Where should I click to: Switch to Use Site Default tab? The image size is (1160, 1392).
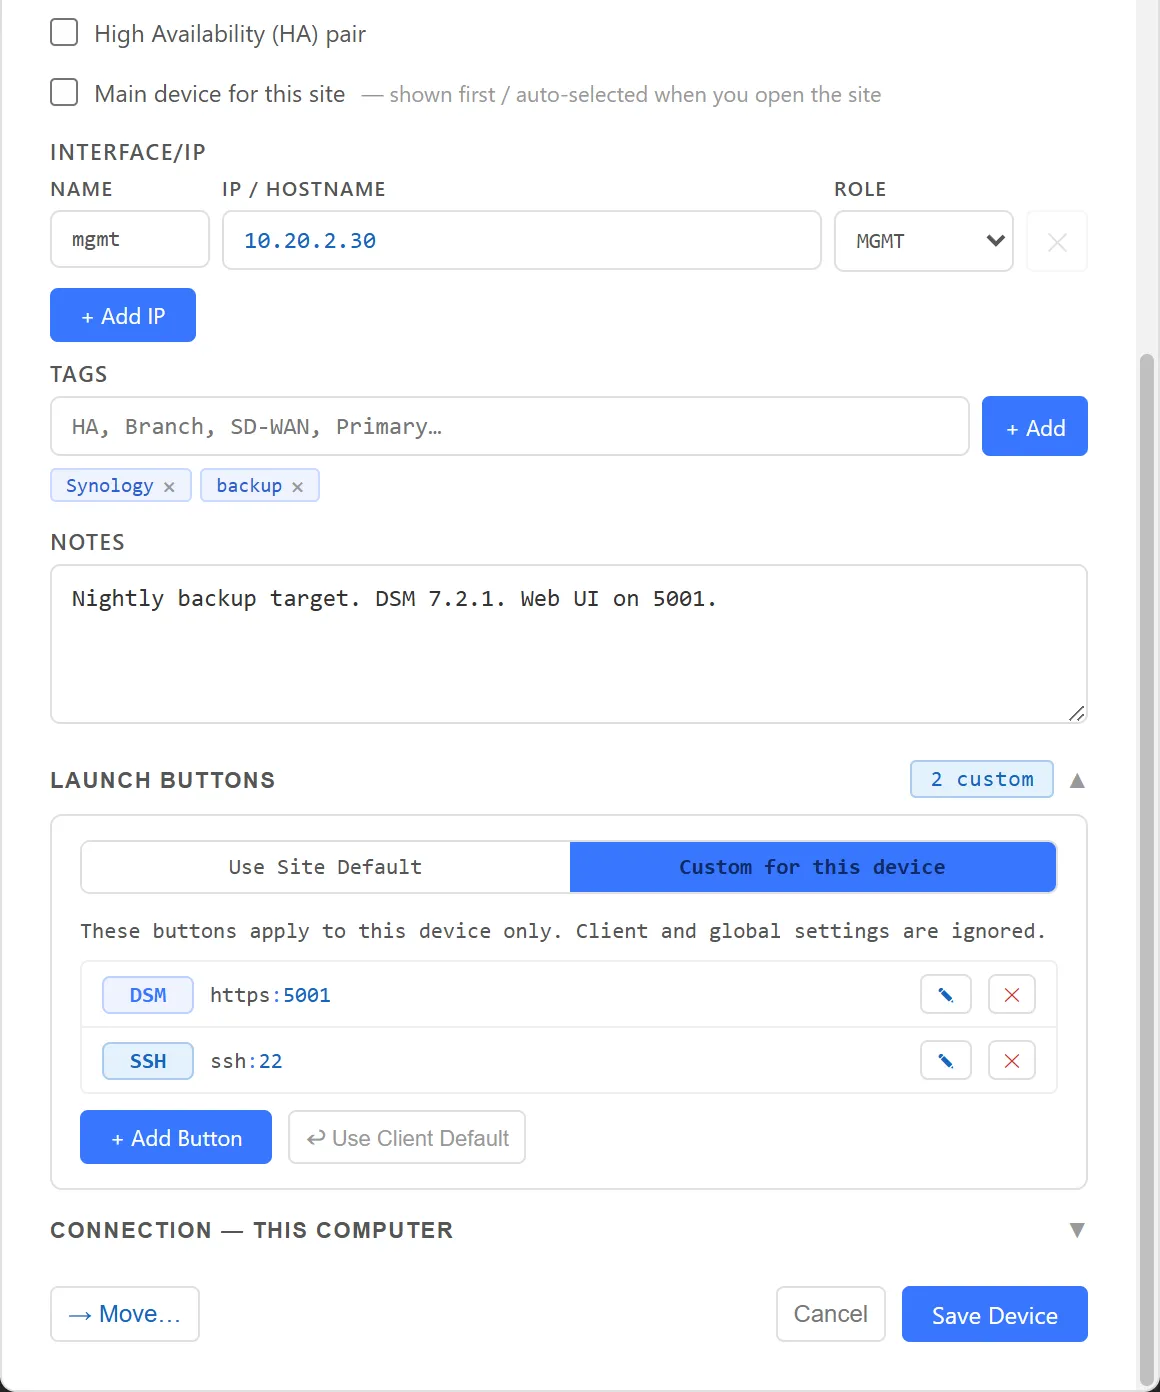(325, 867)
